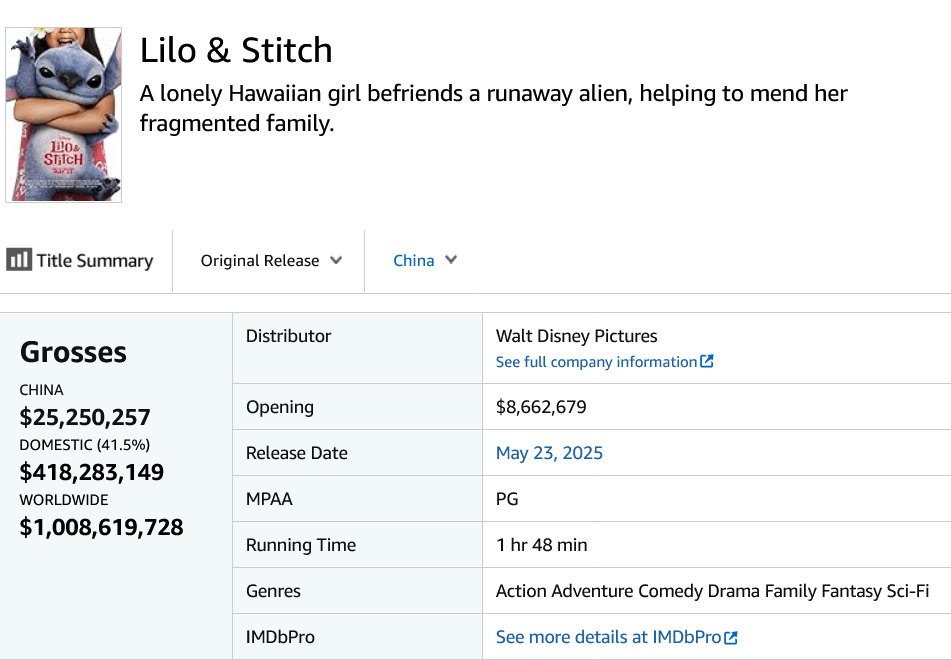
Task: Click the Title Summary bar chart icon
Action: pyautogui.click(x=19, y=260)
